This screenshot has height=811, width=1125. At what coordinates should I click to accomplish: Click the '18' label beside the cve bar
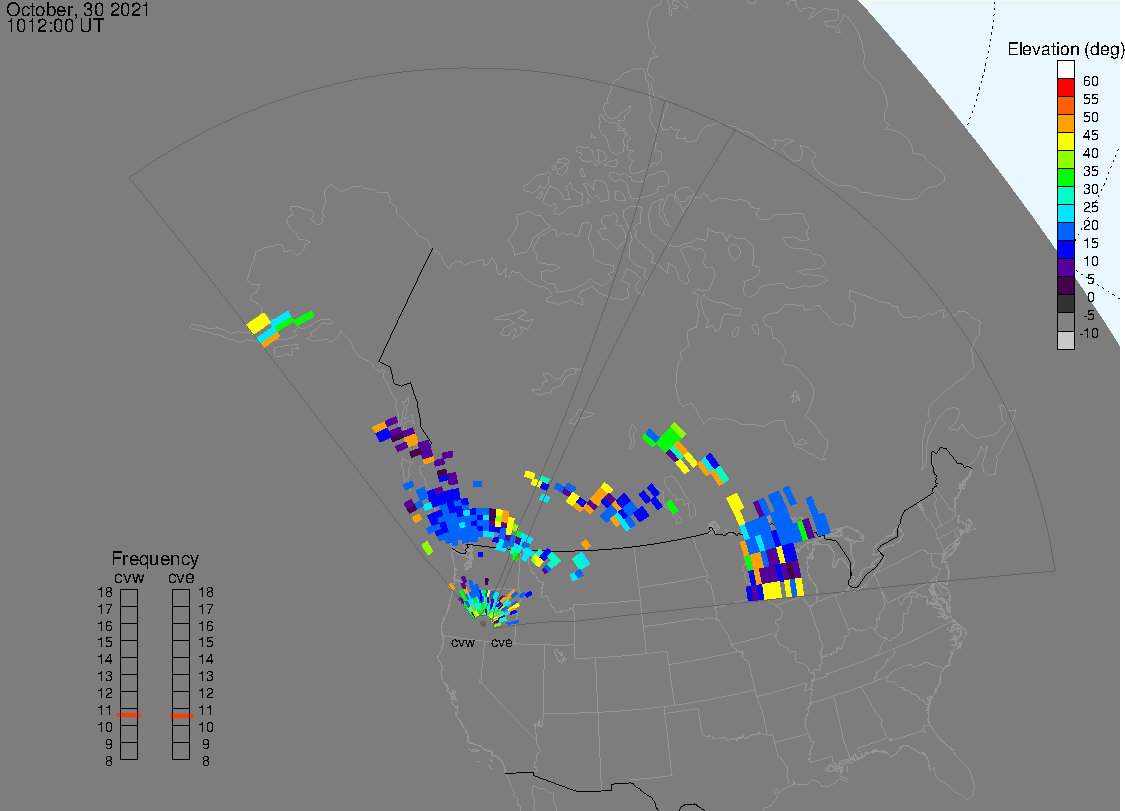click(x=206, y=592)
